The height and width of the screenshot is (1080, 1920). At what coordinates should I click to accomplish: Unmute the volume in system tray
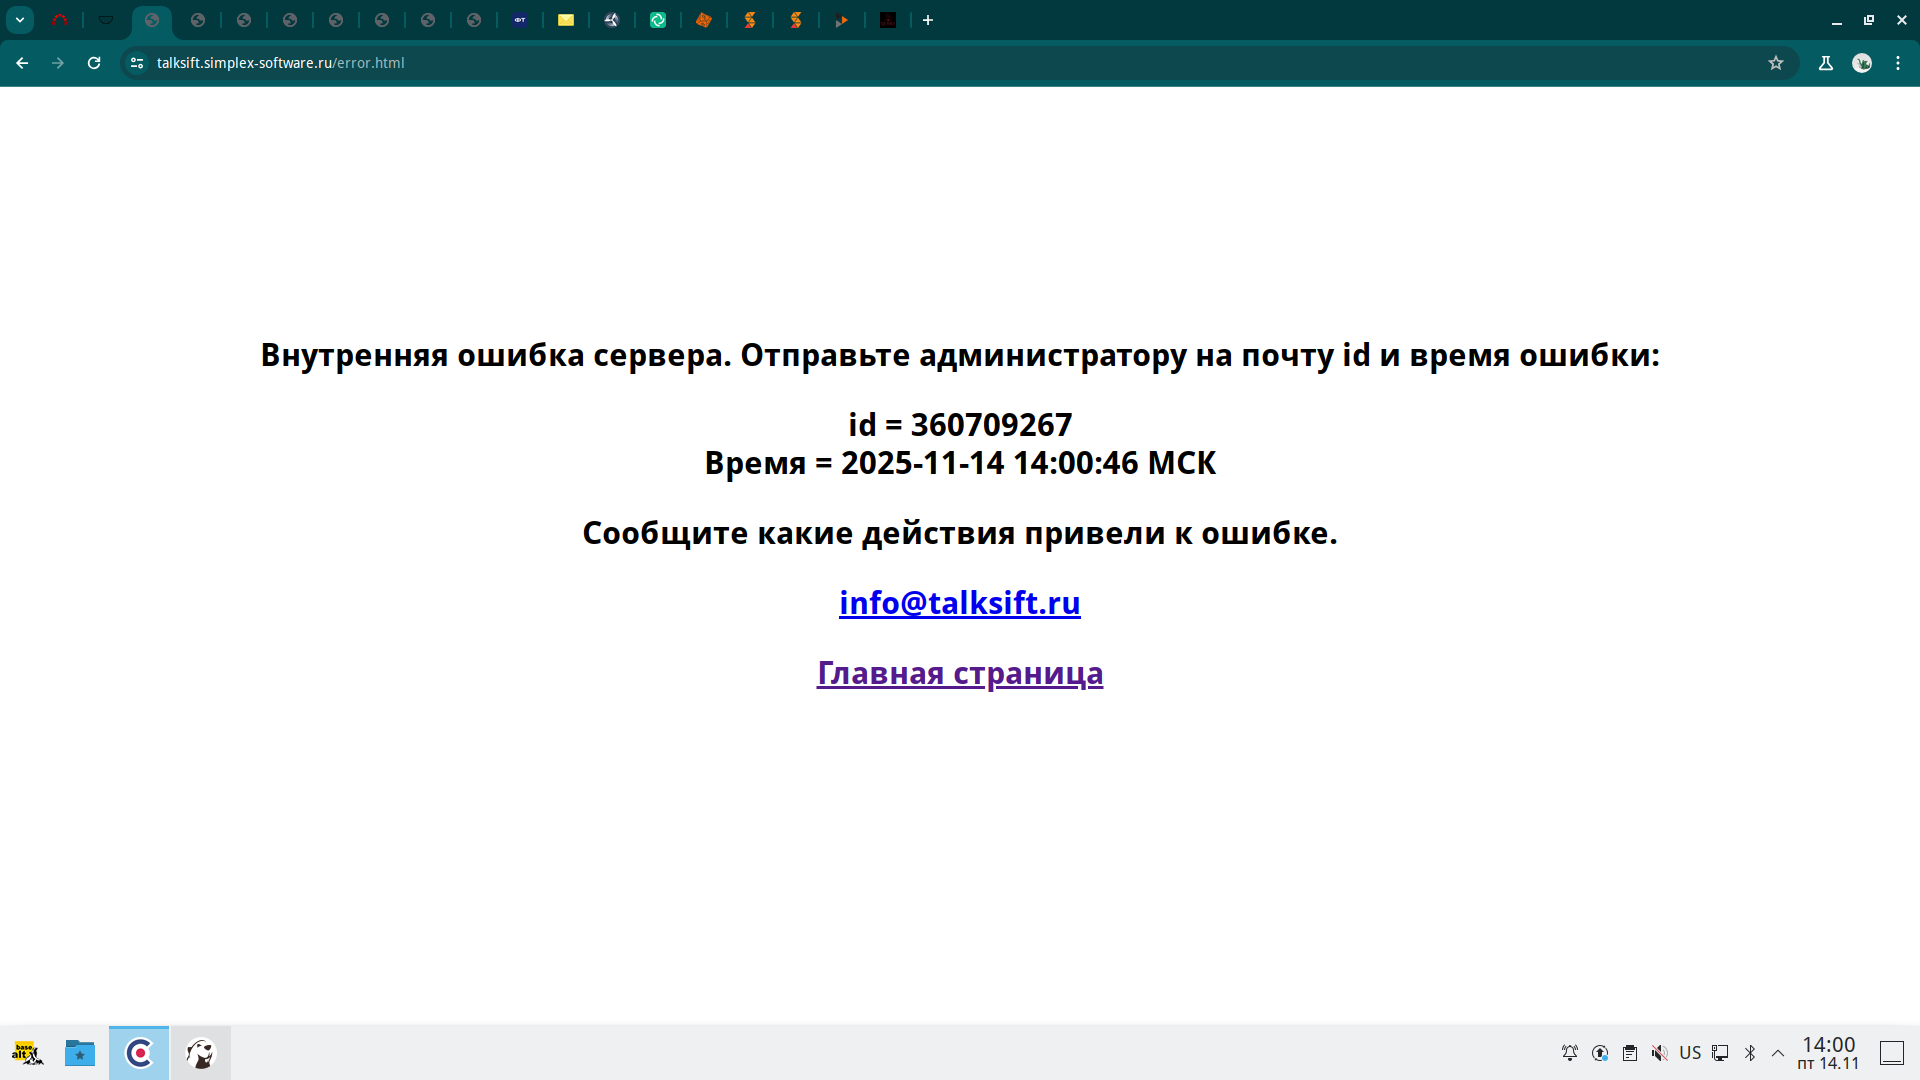[x=1659, y=1053]
